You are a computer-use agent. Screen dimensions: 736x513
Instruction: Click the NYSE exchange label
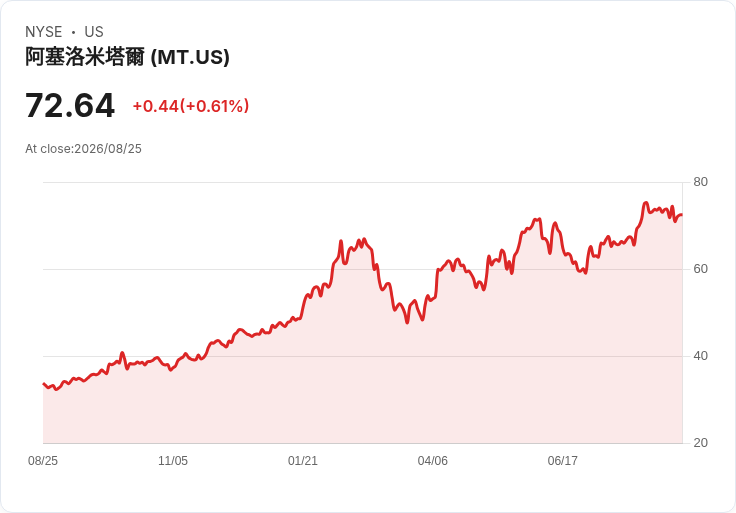(x=44, y=32)
